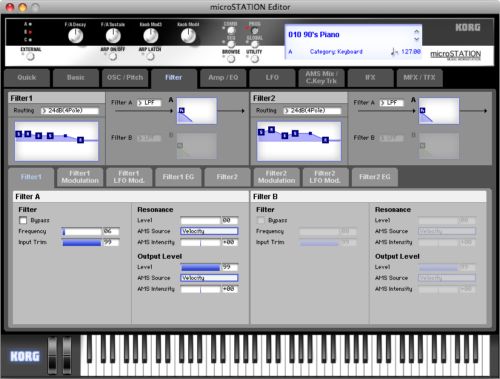The image size is (500, 379).
Task: Click the EXTERNAL round button
Action: [30, 57]
